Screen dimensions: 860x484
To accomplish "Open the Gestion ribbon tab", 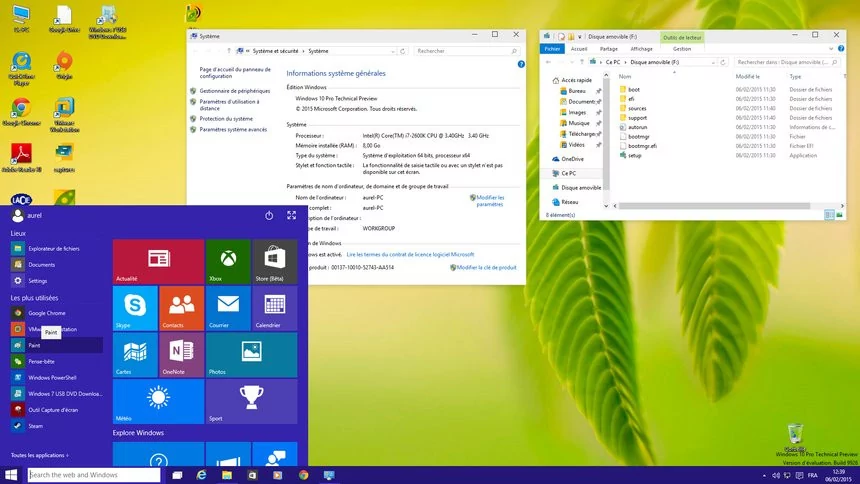I will click(682, 49).
